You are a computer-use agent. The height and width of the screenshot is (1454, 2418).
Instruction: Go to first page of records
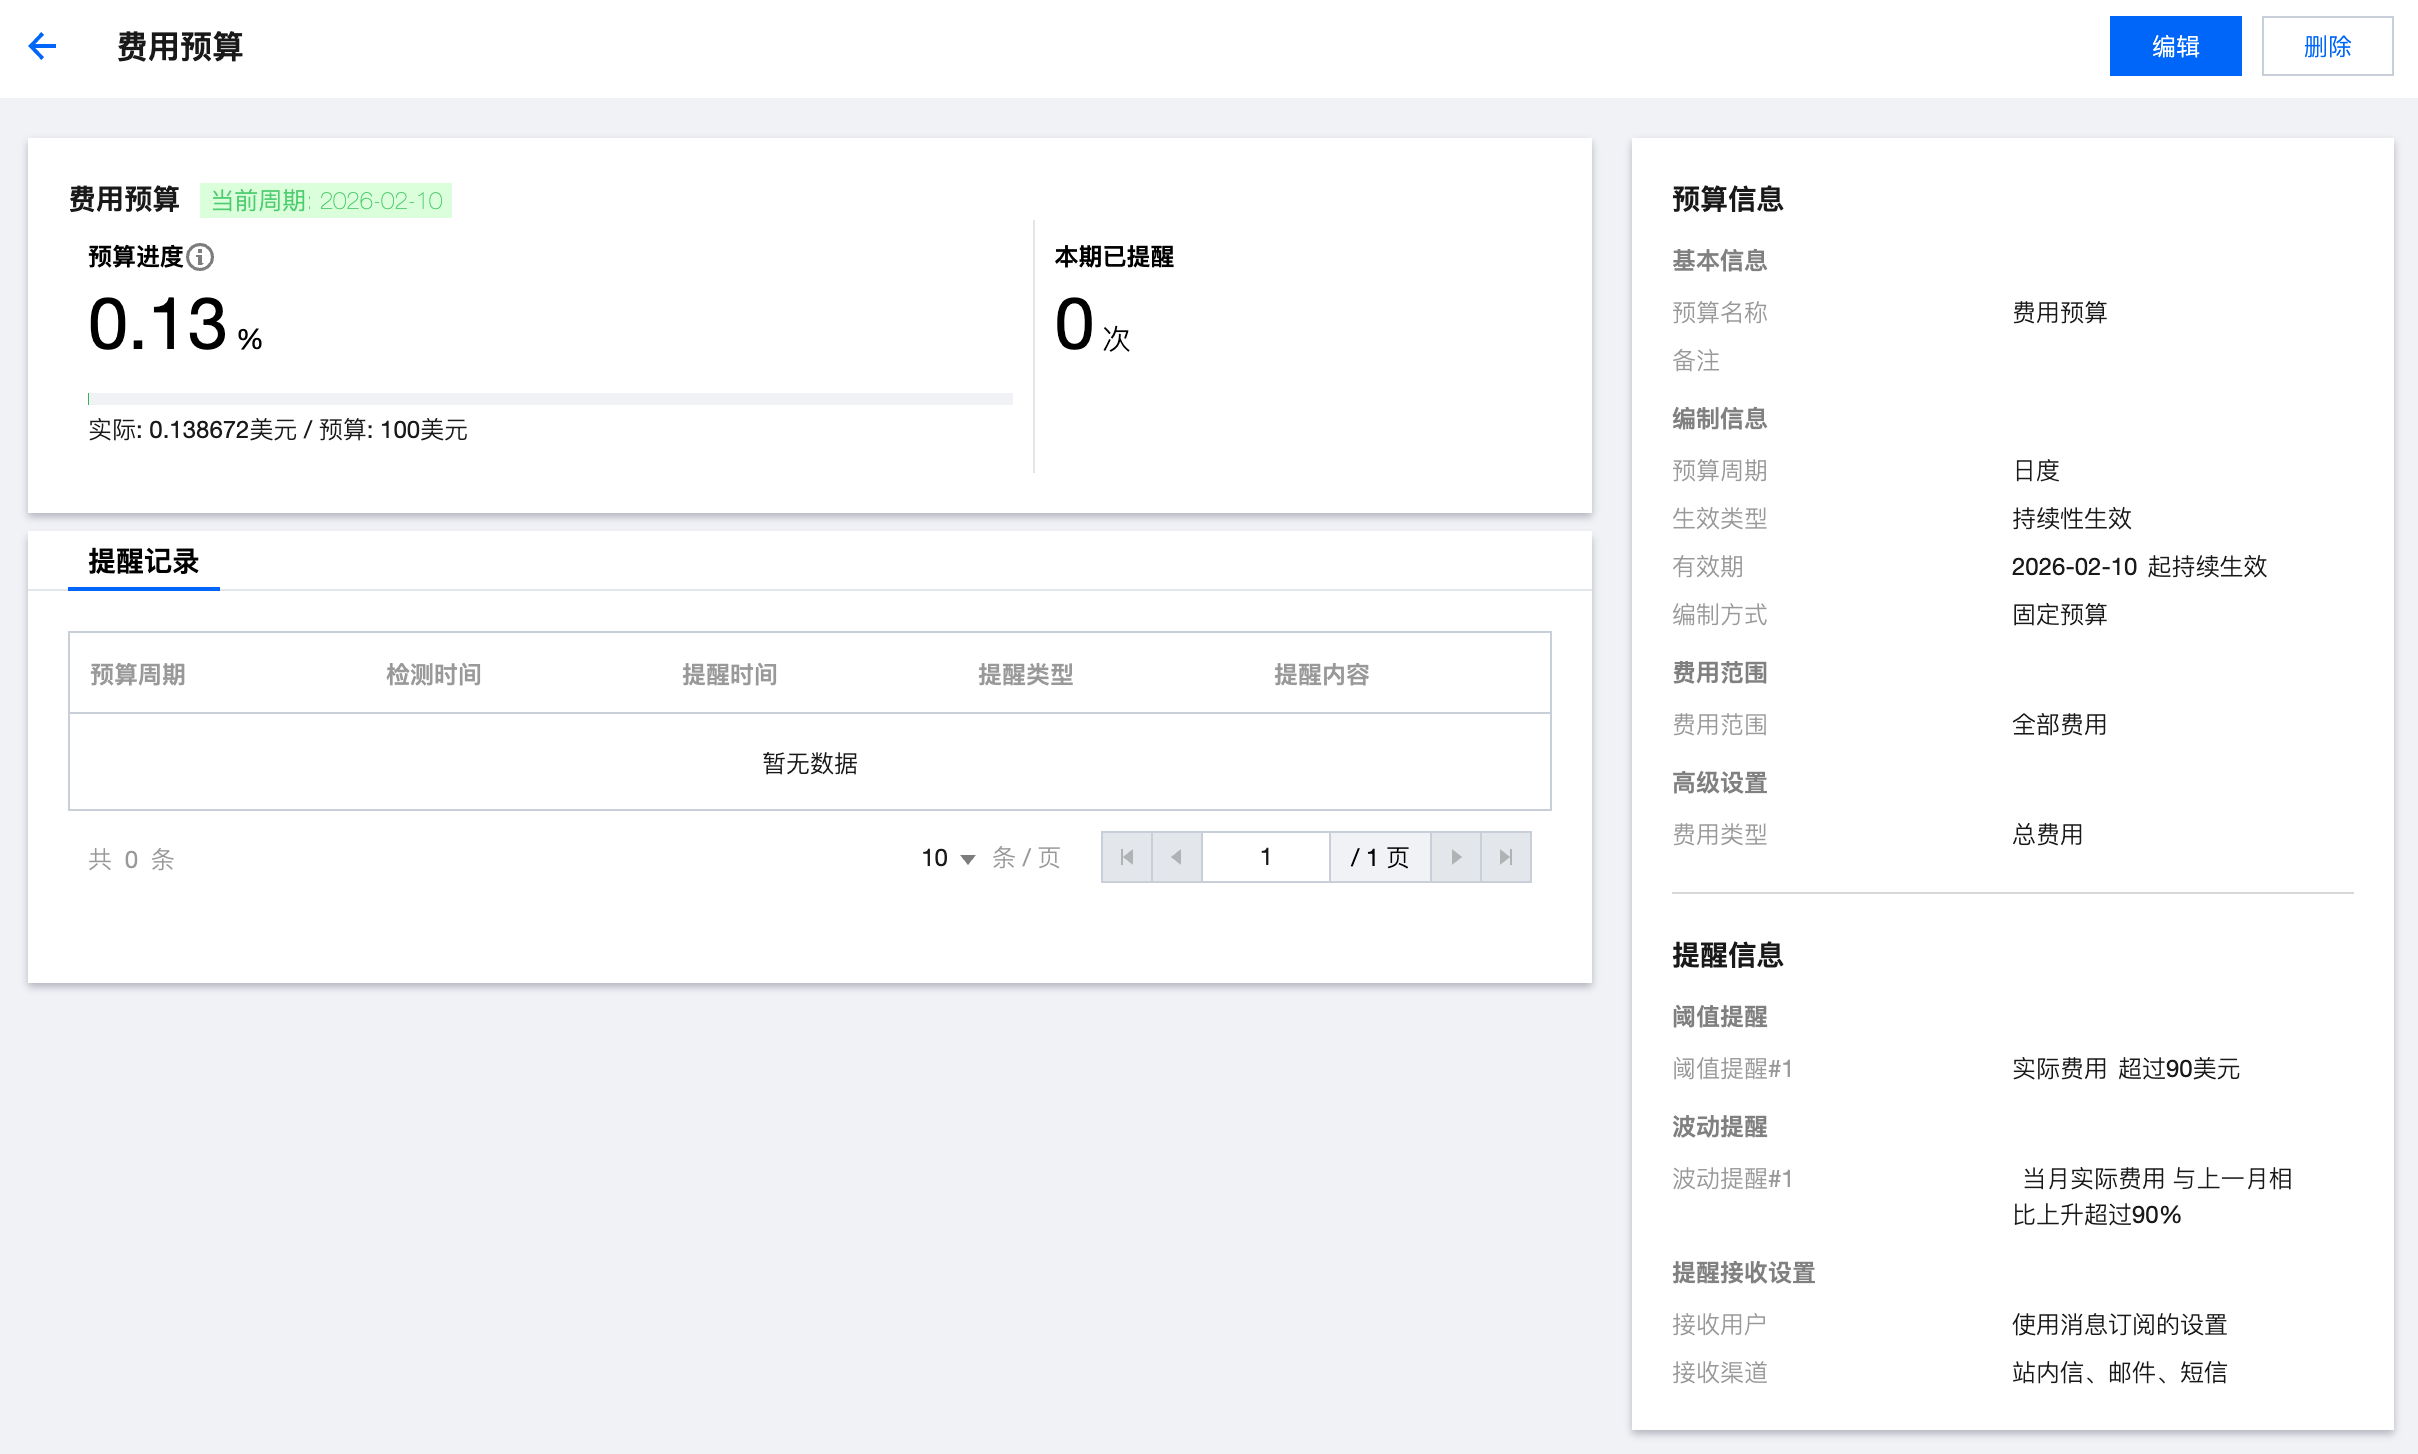click(1127, 857)
